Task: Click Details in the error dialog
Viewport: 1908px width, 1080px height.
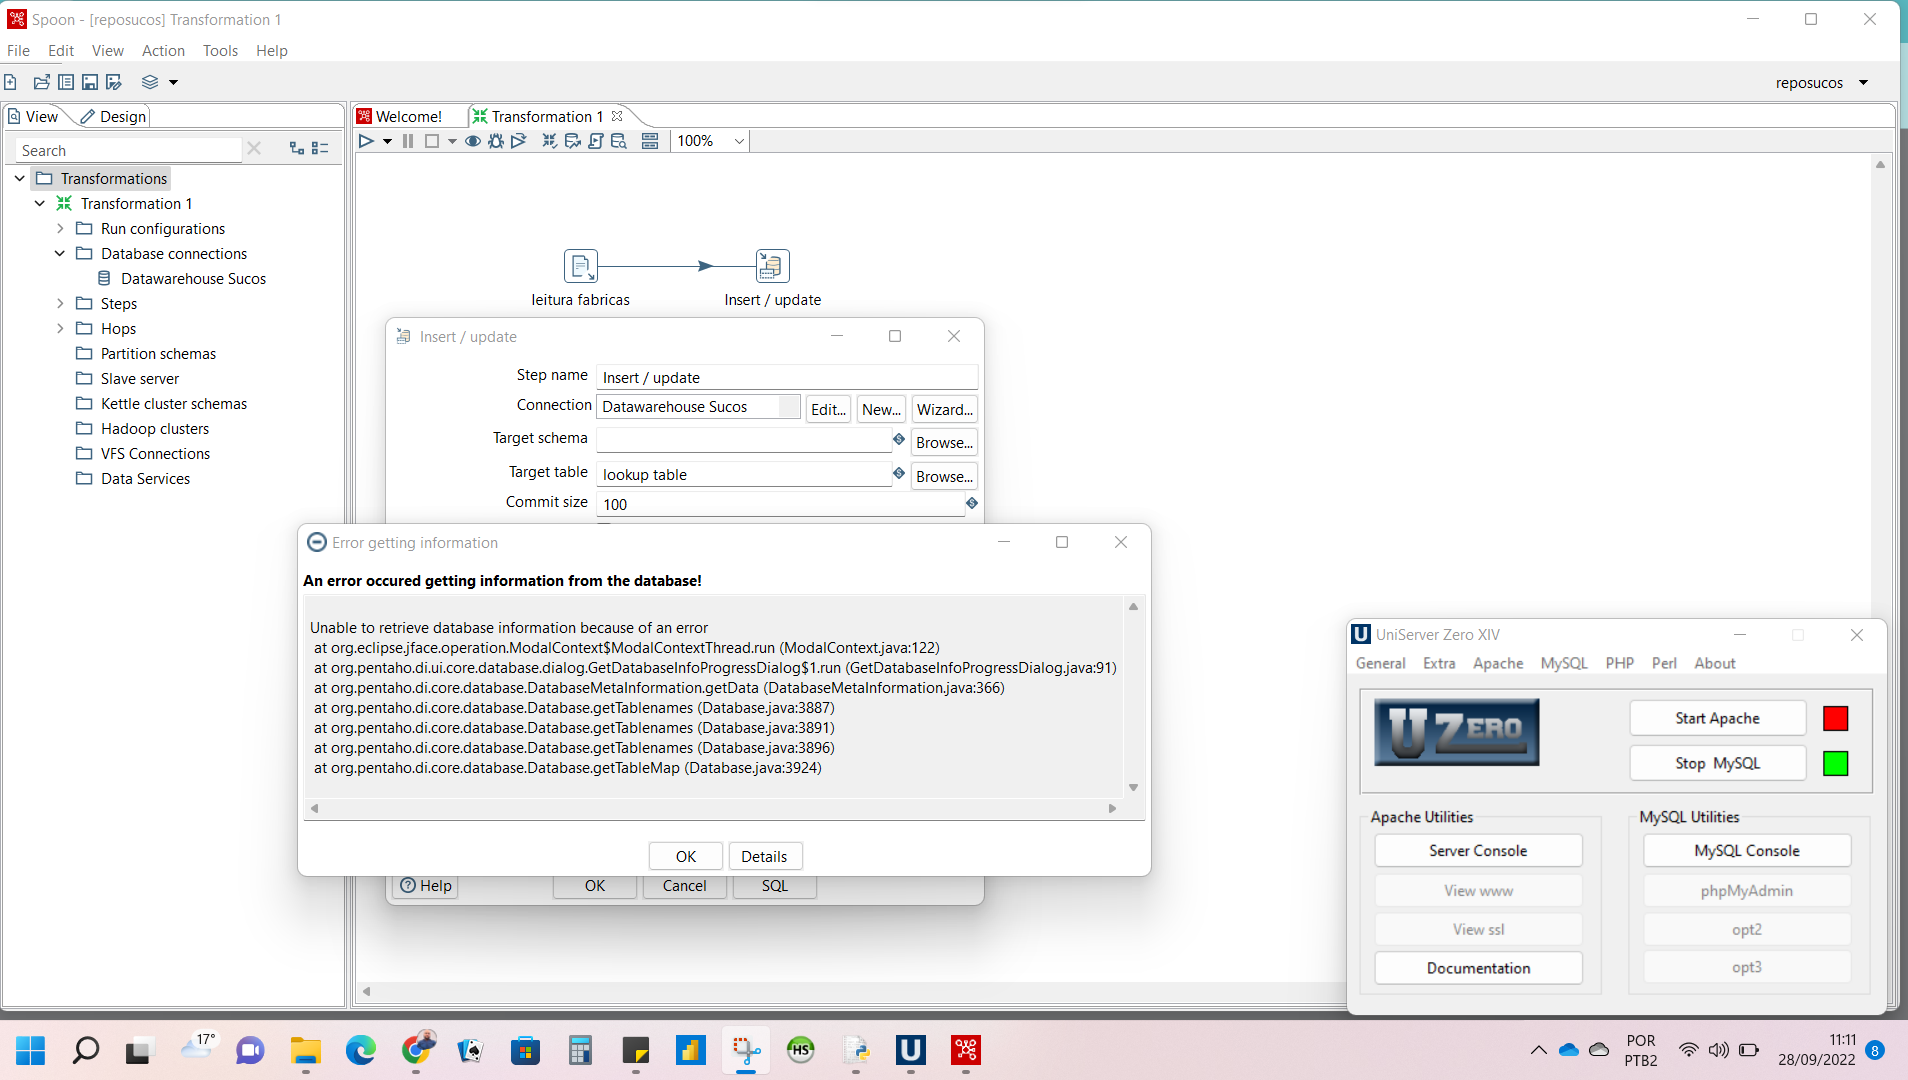Action: coord(764,856)
